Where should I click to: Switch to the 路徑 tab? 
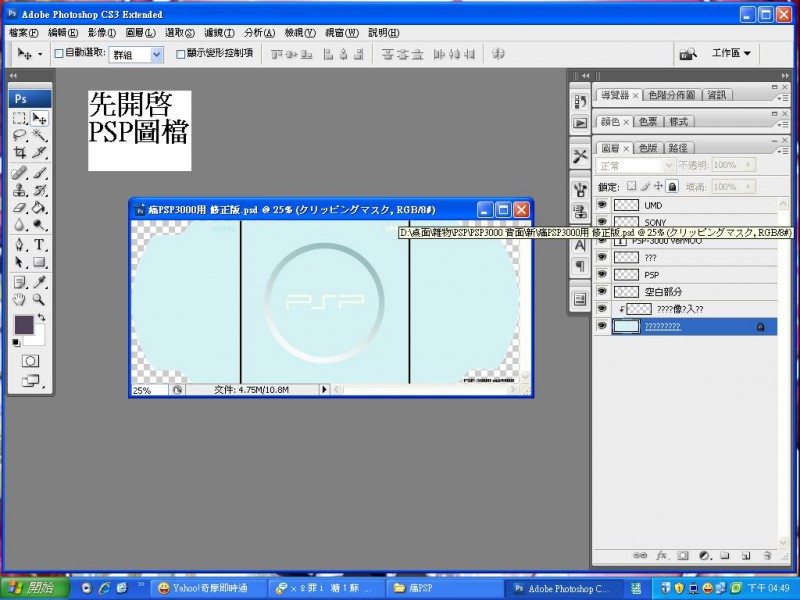[678, 148]
